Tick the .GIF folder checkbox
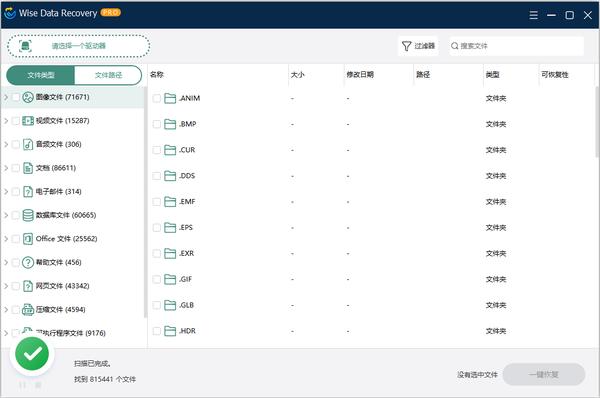 tap(157, 279)
